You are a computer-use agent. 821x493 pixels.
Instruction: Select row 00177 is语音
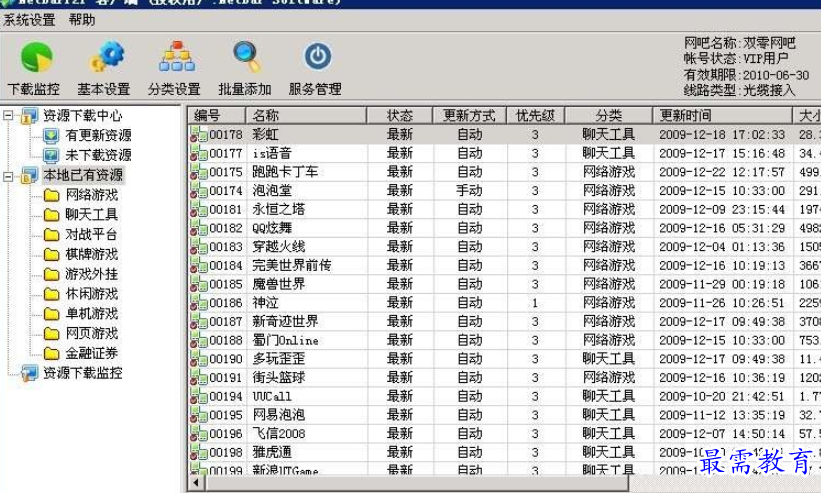(505, 153)
